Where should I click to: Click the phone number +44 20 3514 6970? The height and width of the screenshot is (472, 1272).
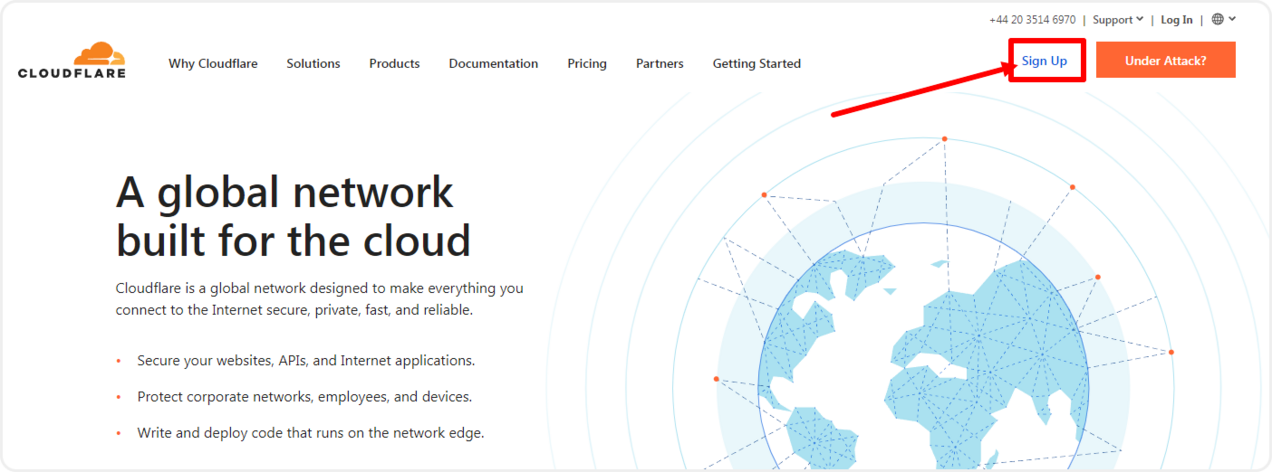(1032, 20)
